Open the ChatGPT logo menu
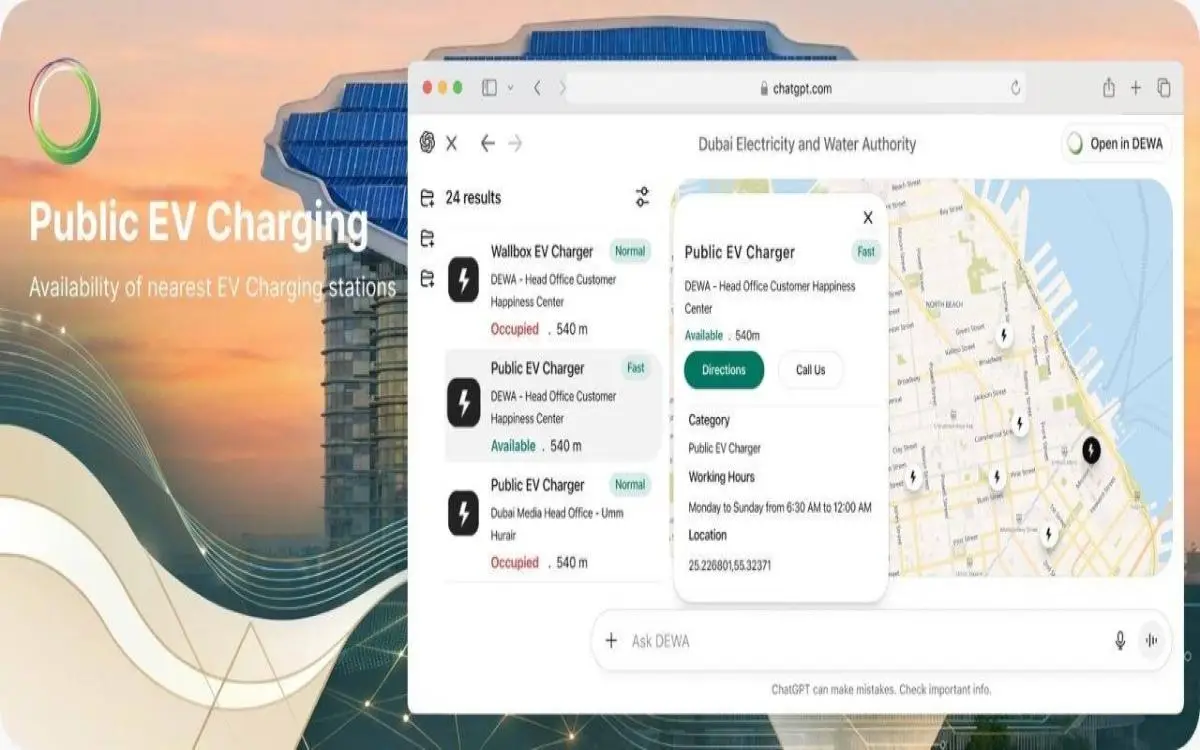This screenshot has width=1200, height=750. pyautogui.click(x=429, y=143)
